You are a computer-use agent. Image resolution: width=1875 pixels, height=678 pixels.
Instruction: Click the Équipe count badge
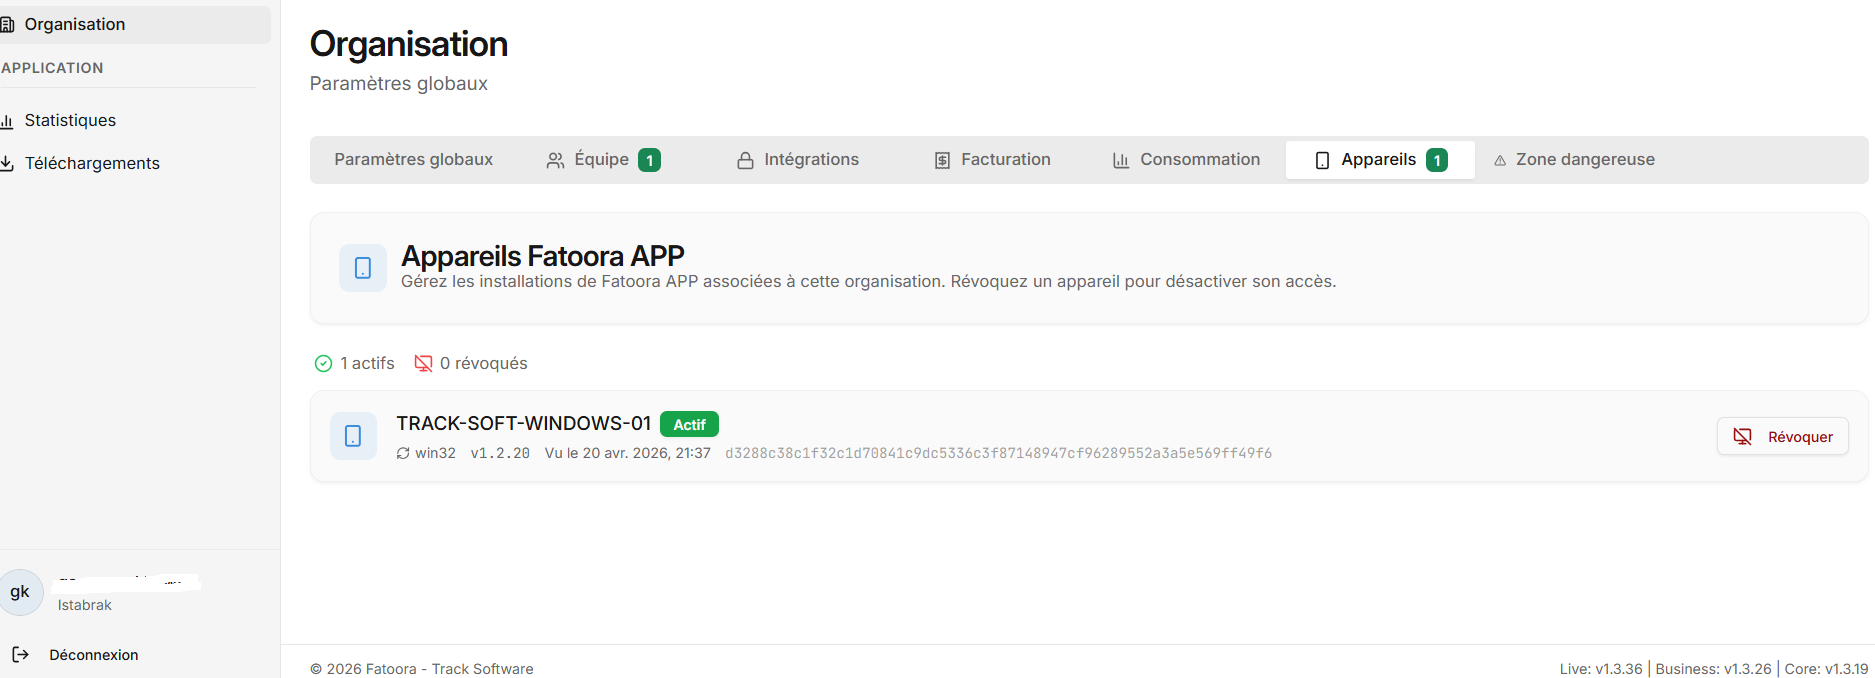[649, 160]
